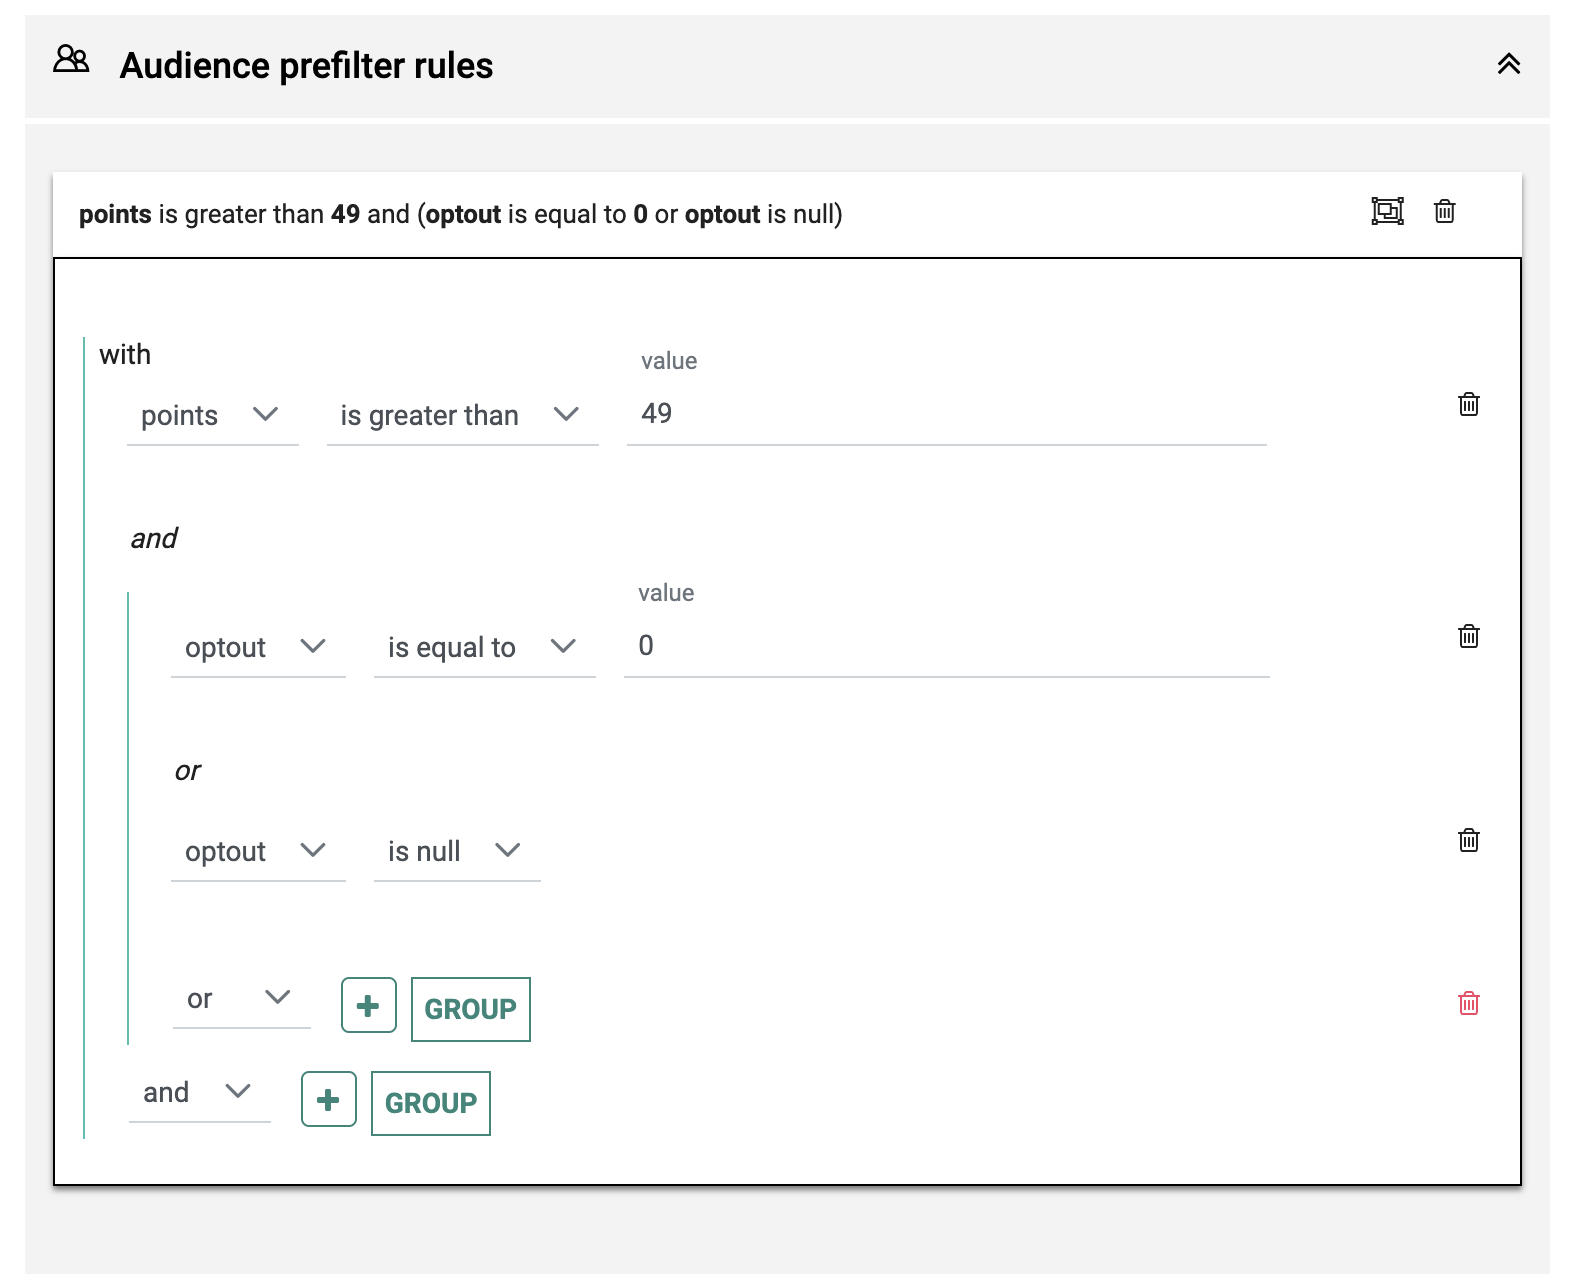Delete the points greater than 49 condition
Viewport: 1570px width, 1282px height.
1468,404
